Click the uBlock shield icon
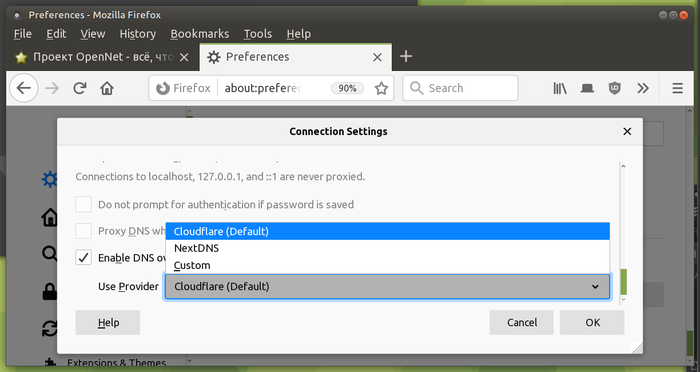700x372 pixels. [x=615, y=88]
